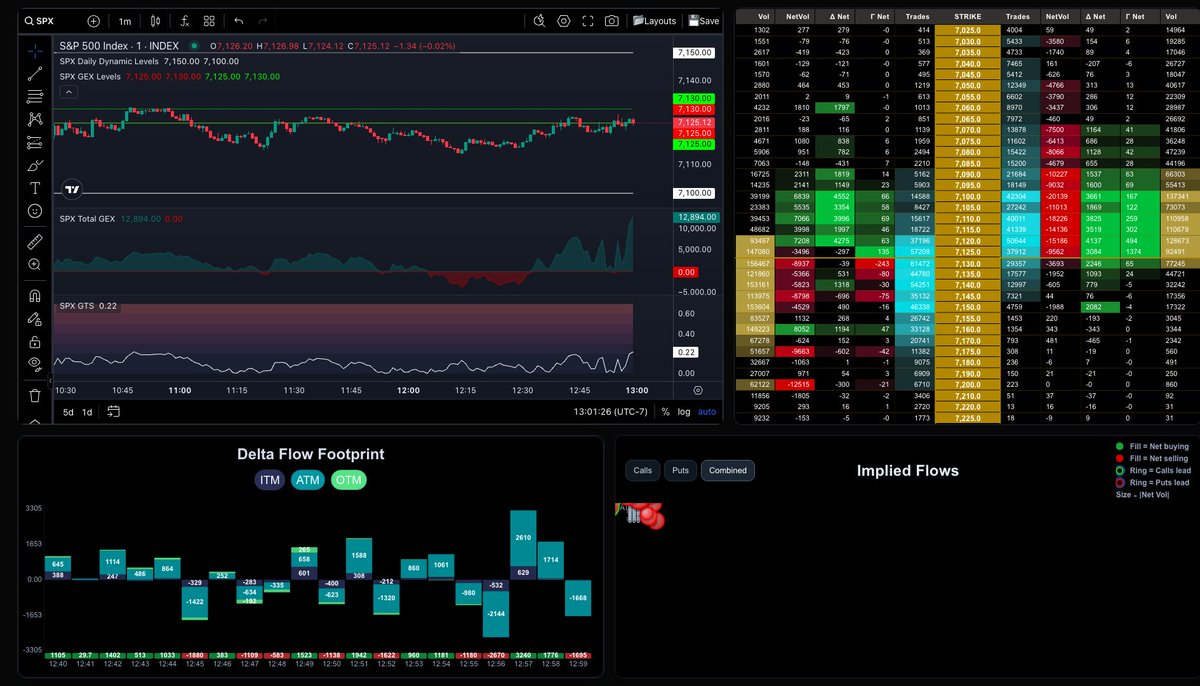The image size is (1200, 686).
Task: Collapse the indicator legend chevron
Action: click(x=69, y=92)
